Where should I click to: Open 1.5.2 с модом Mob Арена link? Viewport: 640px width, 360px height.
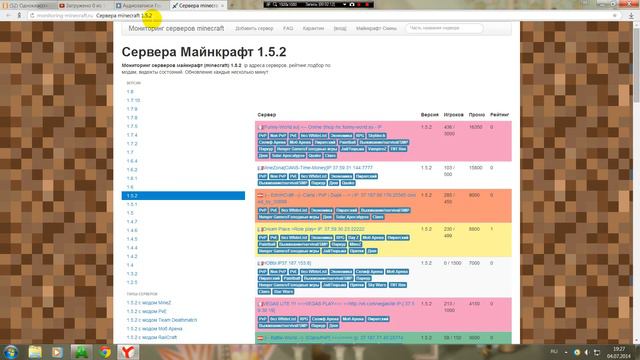click(x=154, y=329)
